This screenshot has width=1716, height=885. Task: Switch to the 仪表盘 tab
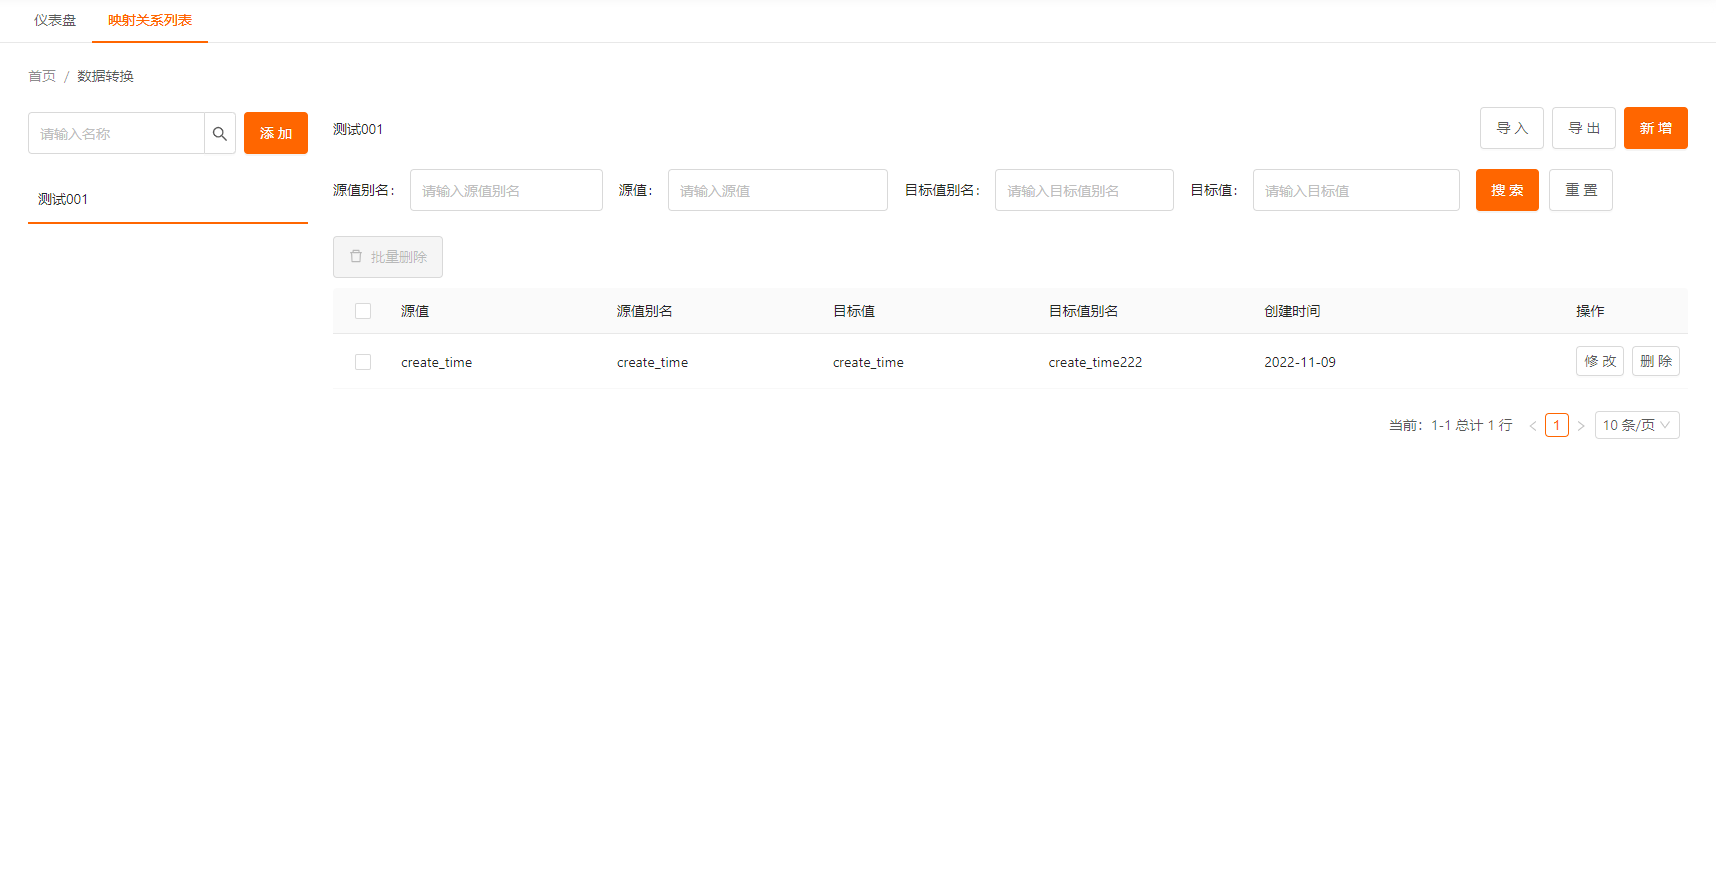(55, 20)
